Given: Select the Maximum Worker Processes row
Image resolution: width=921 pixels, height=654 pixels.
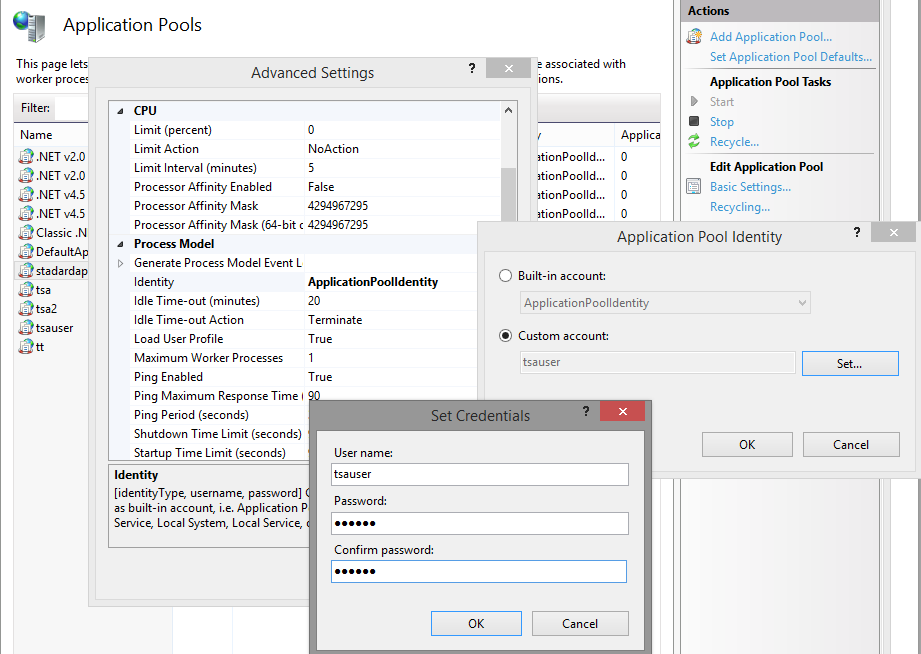Looking at the screenshot, I should click(303, 358).
